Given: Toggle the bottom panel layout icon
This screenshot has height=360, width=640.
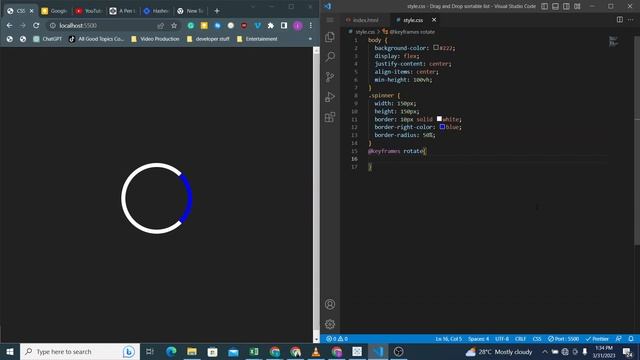Looking at the screenshot, I should pos(556,6).
